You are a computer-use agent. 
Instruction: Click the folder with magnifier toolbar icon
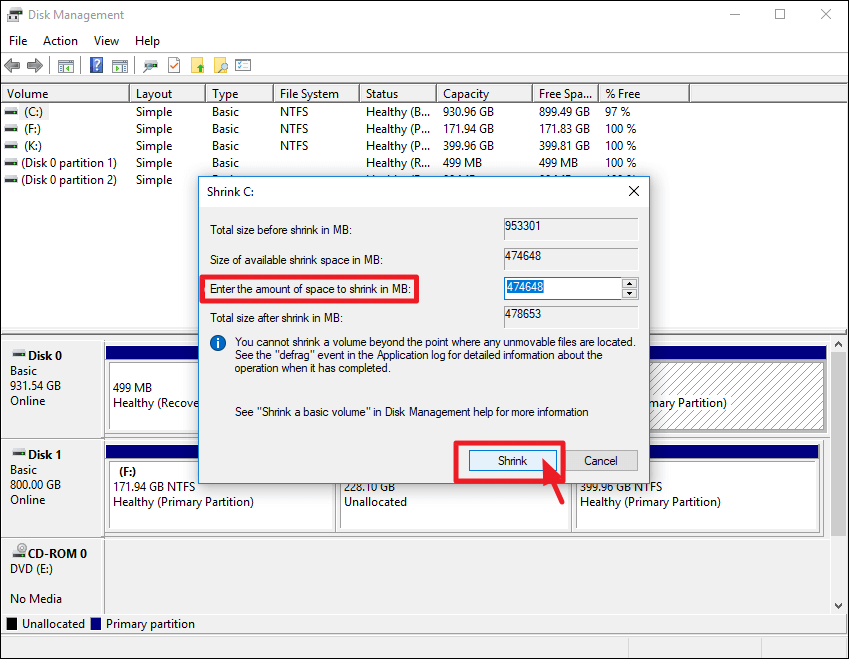click(x=221, y=66)
